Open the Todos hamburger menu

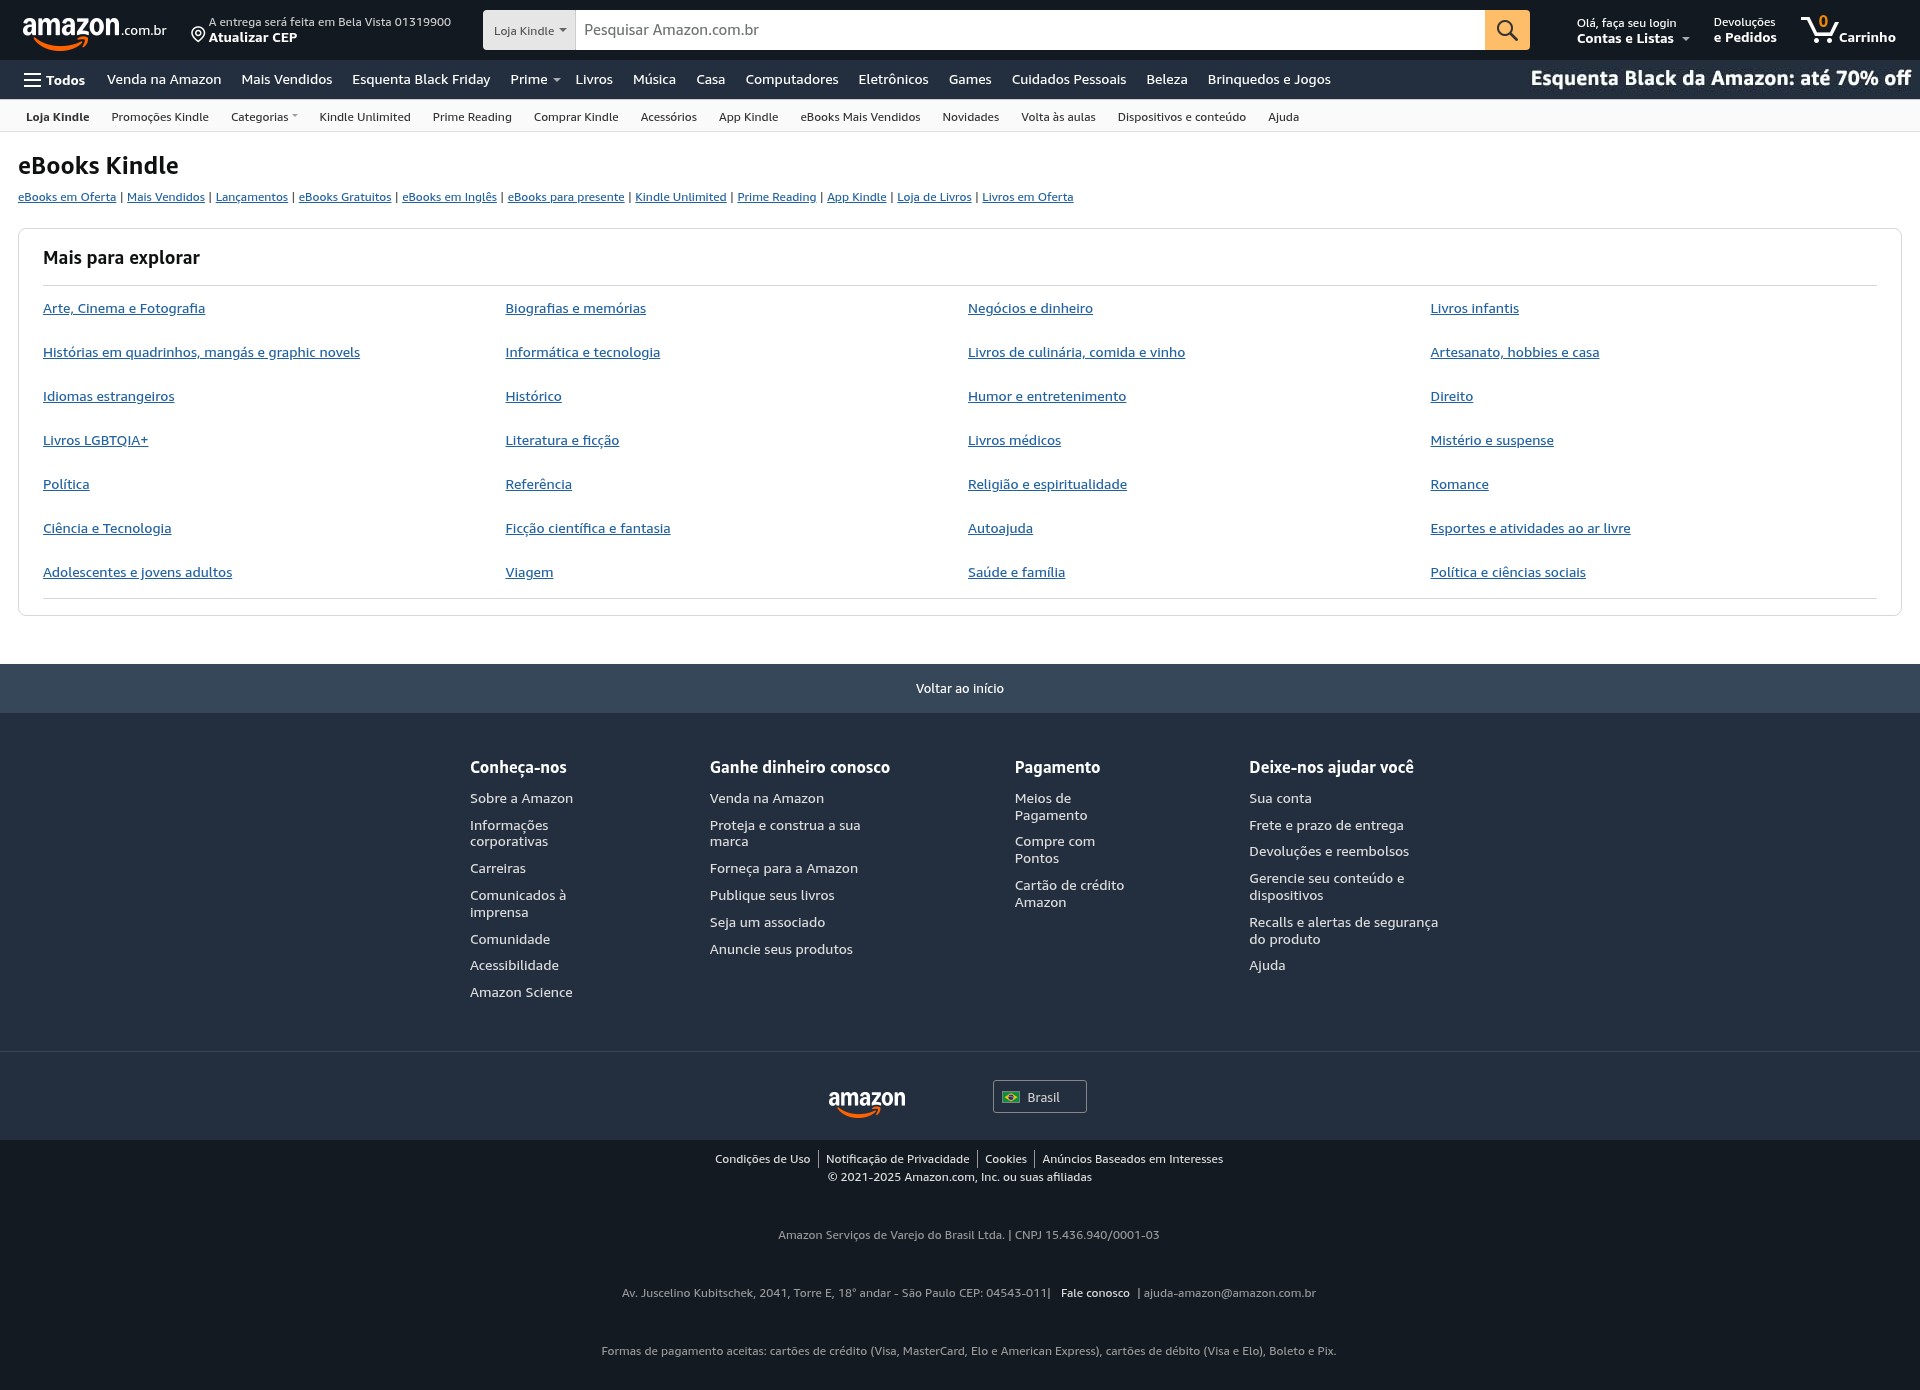coord(55,80)
